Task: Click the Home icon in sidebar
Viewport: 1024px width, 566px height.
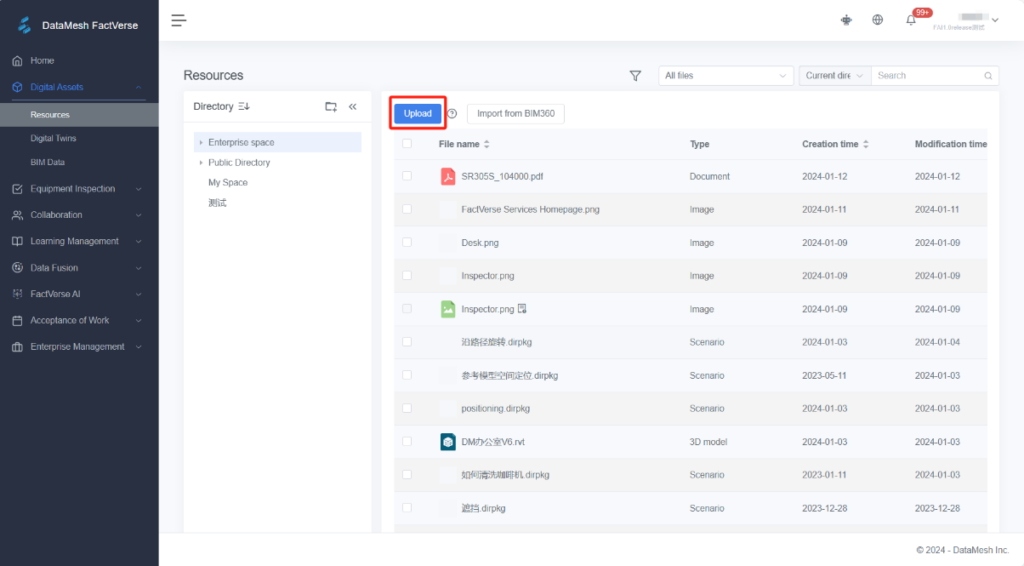Action: [x=17, y=61]
